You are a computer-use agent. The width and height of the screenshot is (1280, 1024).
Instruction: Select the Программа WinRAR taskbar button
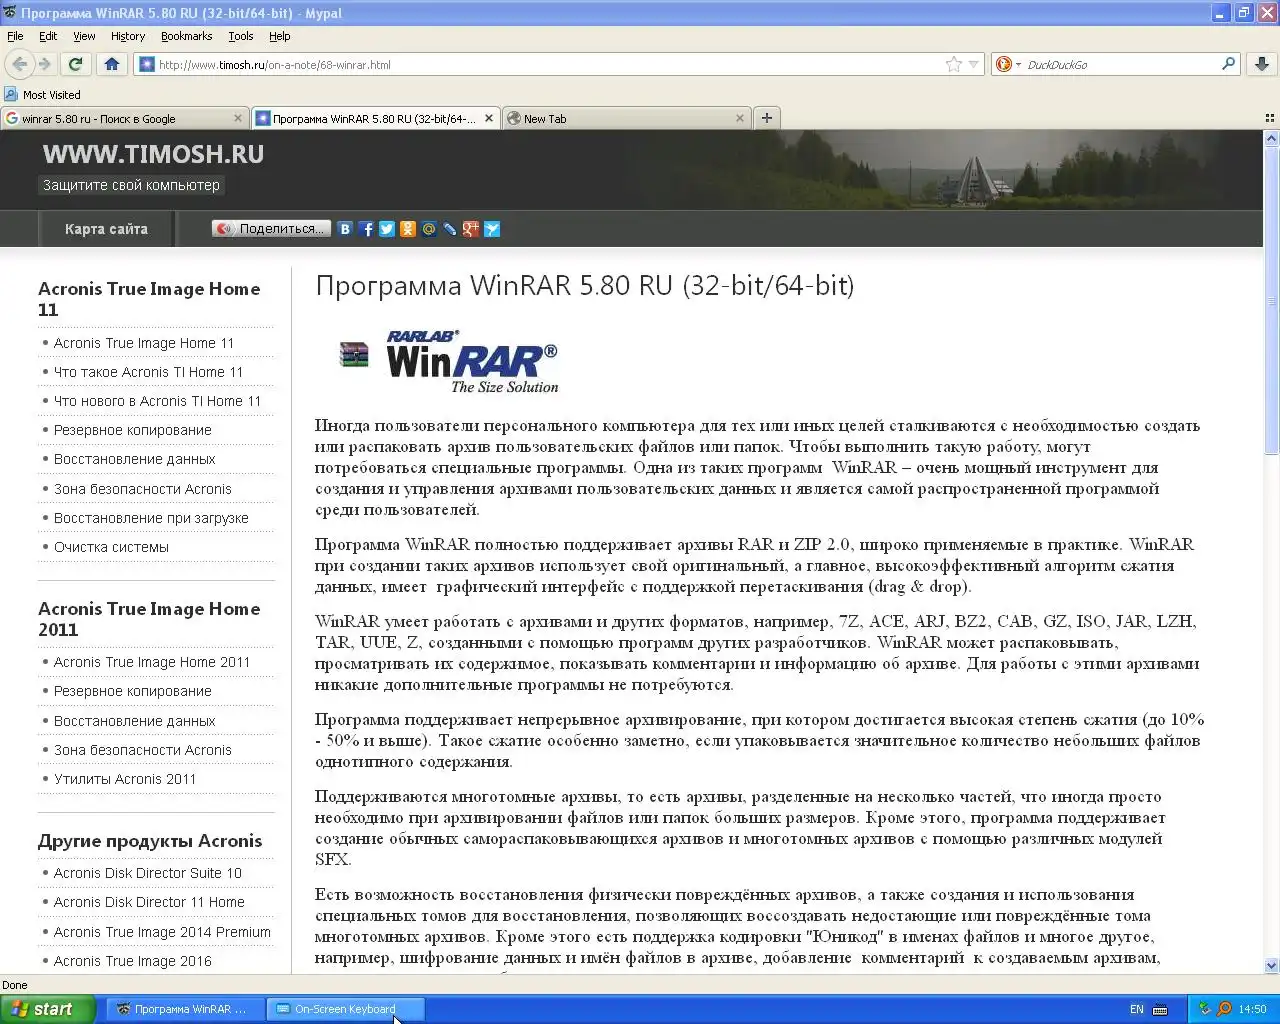click(x=185, y=1009)
